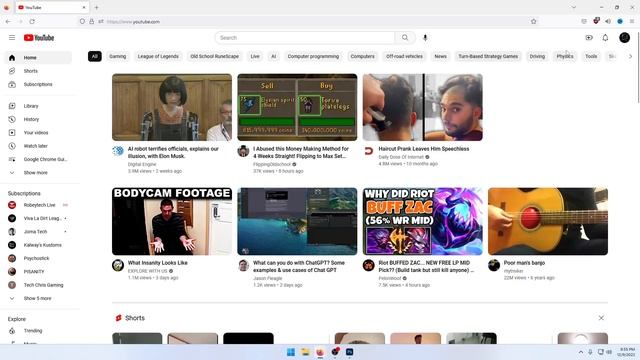
Task: Select the Physics filter chip
Action: click(x=565, y=56)
